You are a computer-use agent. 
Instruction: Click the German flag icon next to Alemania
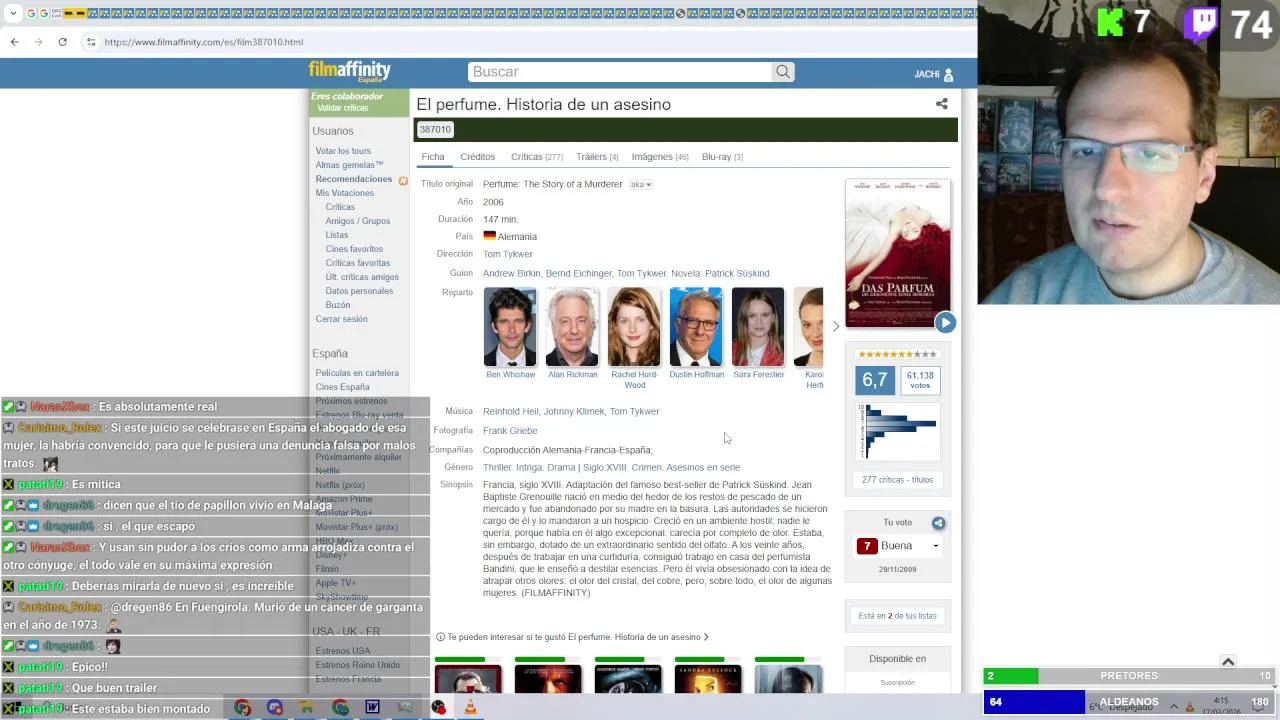pos(489,236)
